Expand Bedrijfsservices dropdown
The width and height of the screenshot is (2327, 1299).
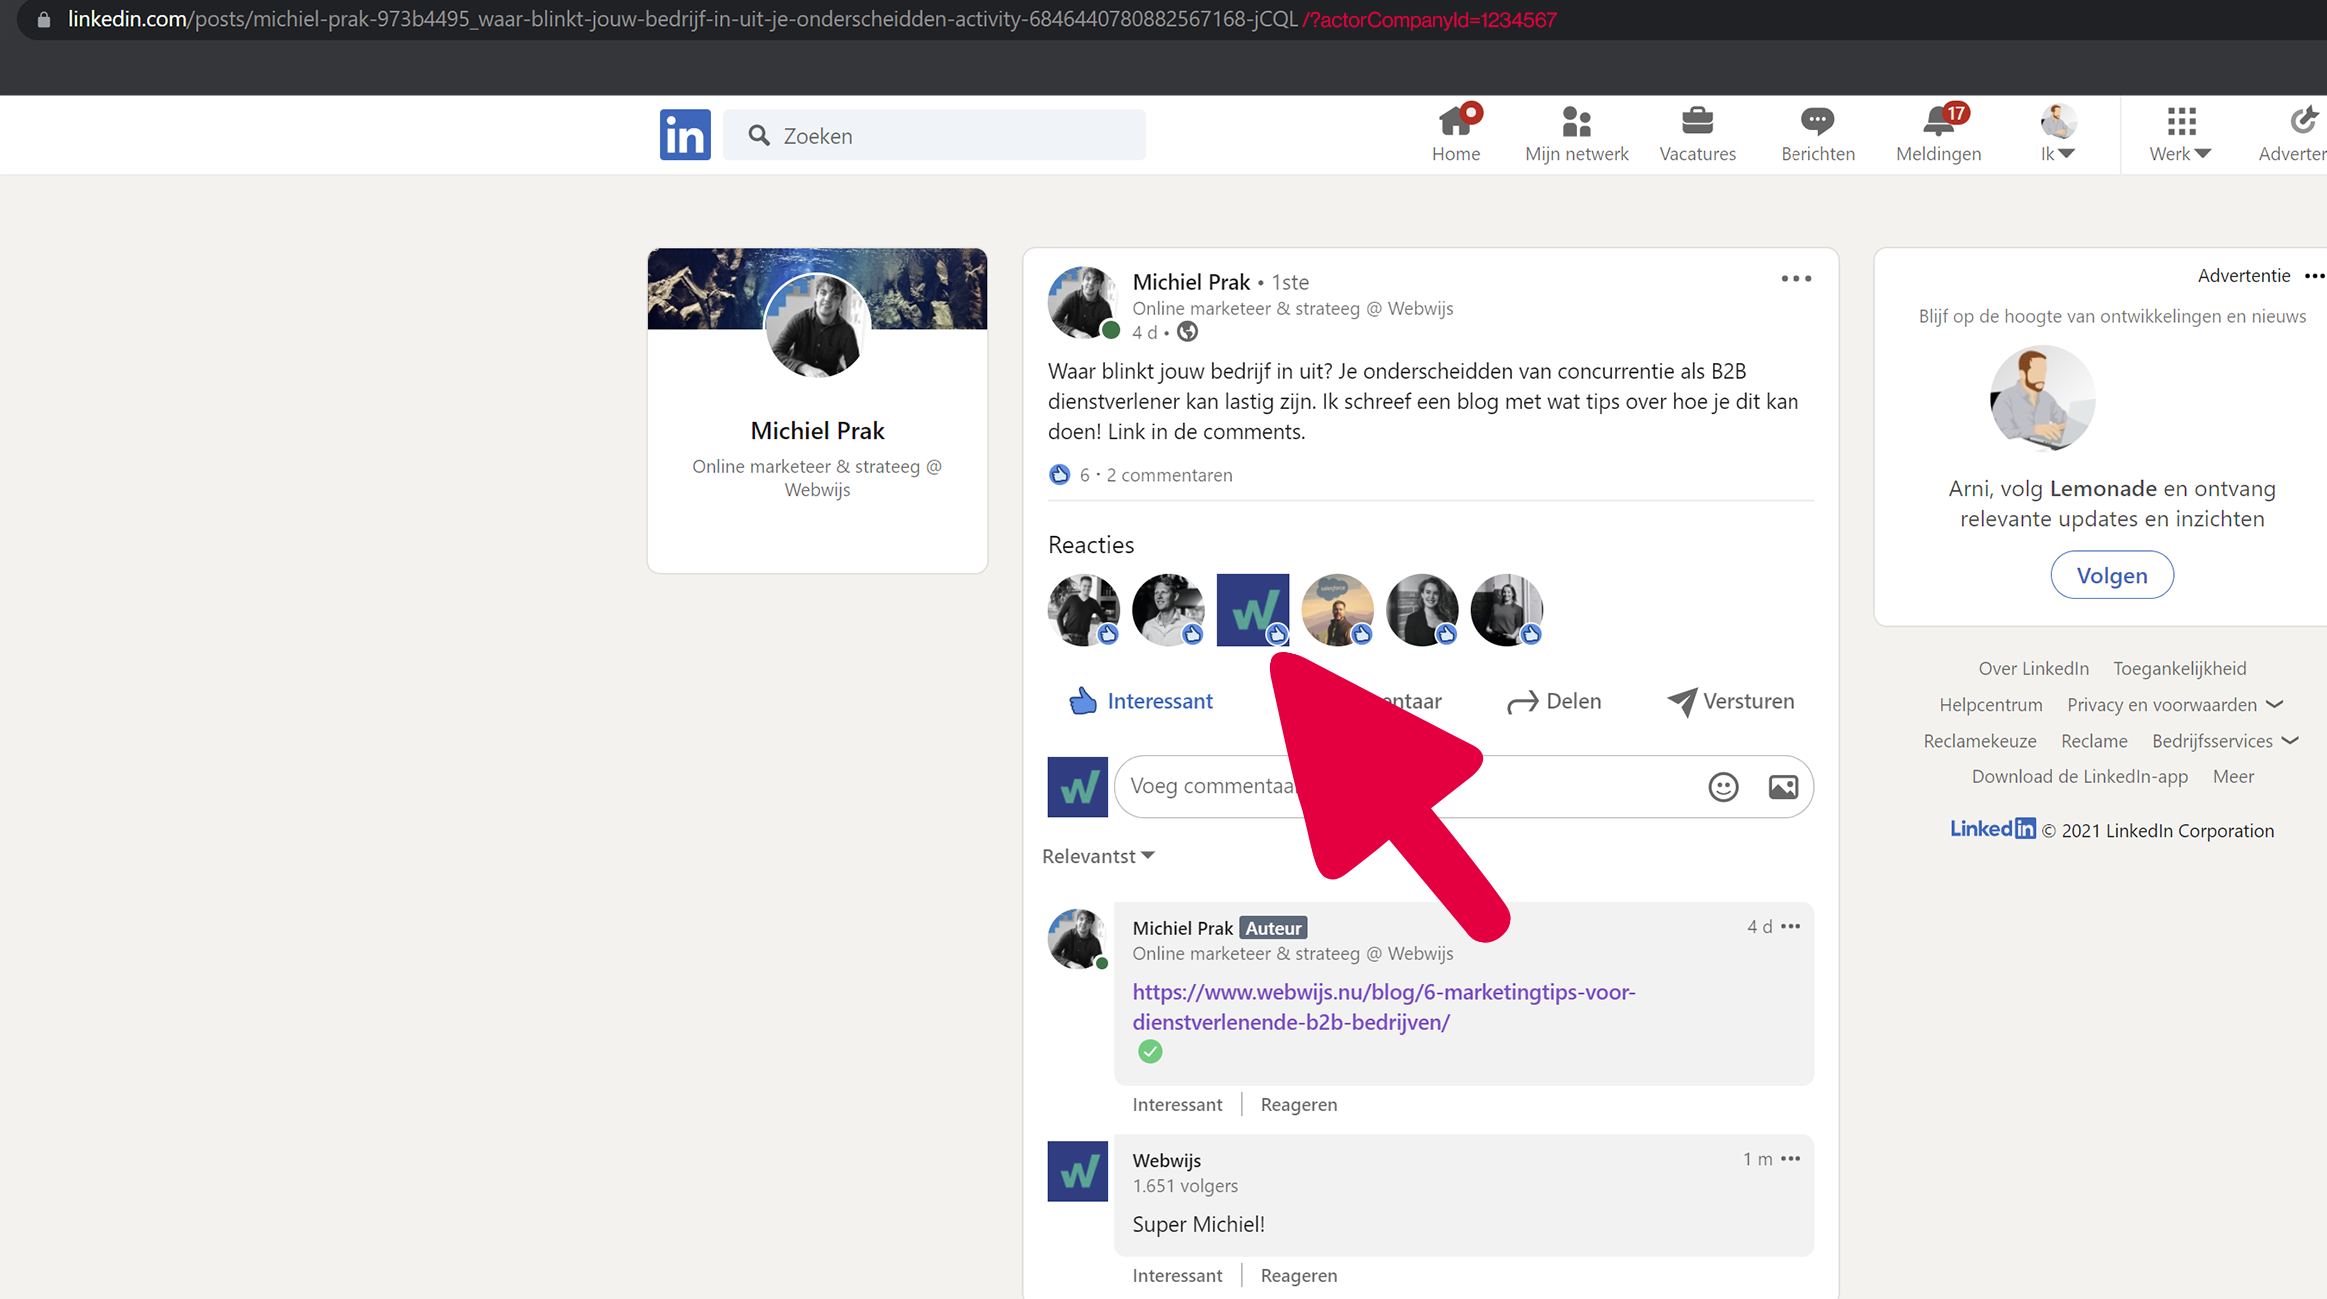tap(2225, 741)
